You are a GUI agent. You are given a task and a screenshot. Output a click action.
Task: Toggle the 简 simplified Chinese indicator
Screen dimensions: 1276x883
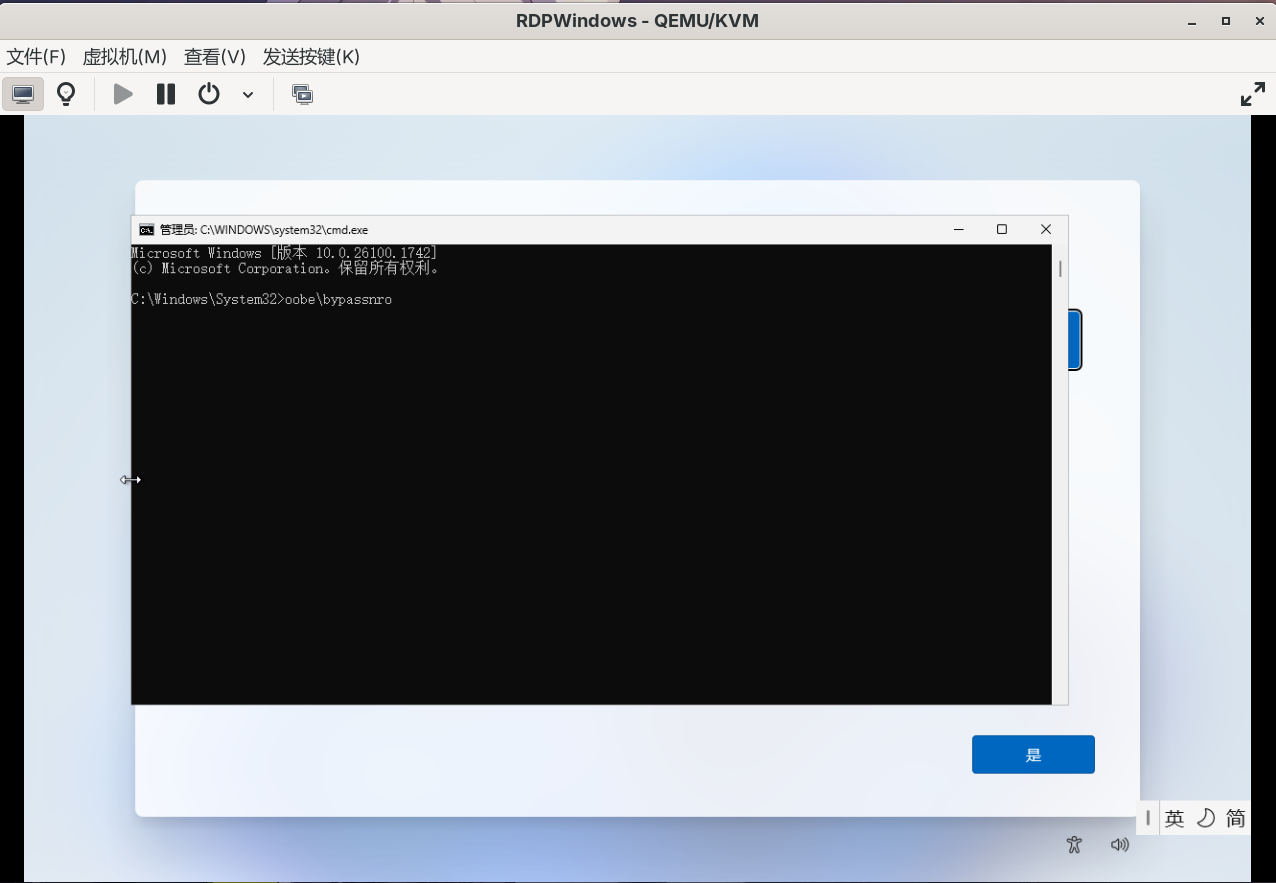(x=1236, y=818)
